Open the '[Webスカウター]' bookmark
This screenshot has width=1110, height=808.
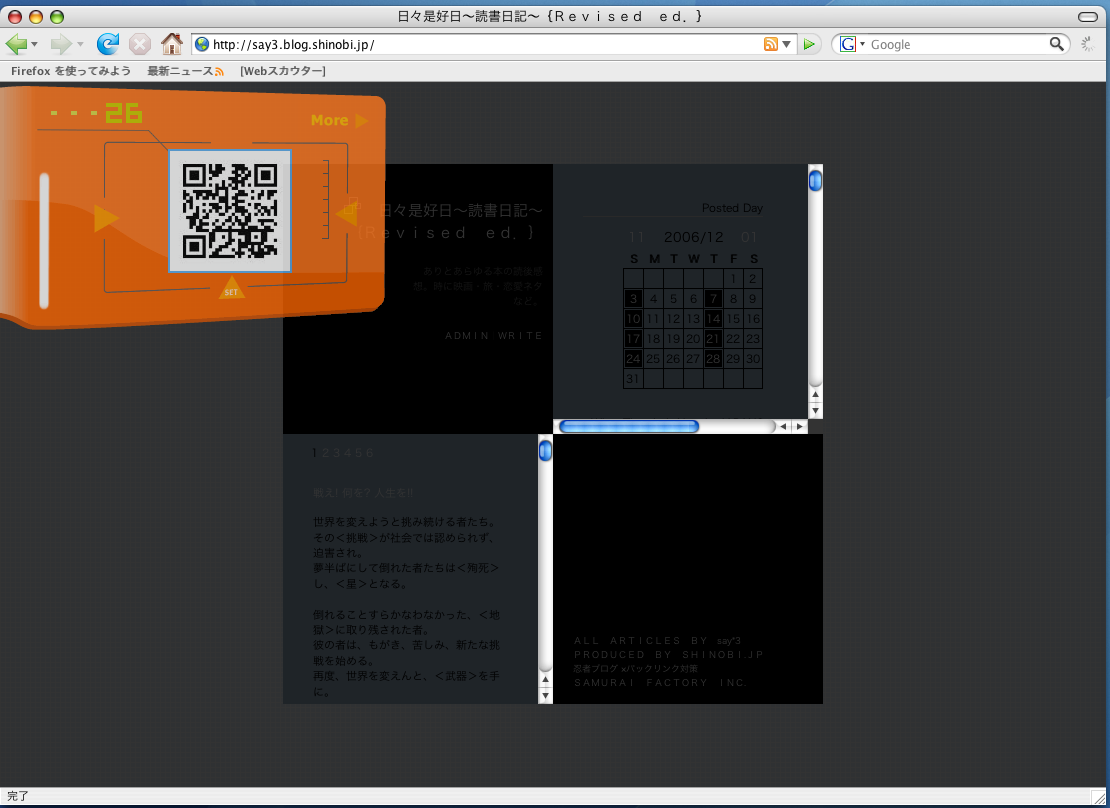[x=283, y=71]
